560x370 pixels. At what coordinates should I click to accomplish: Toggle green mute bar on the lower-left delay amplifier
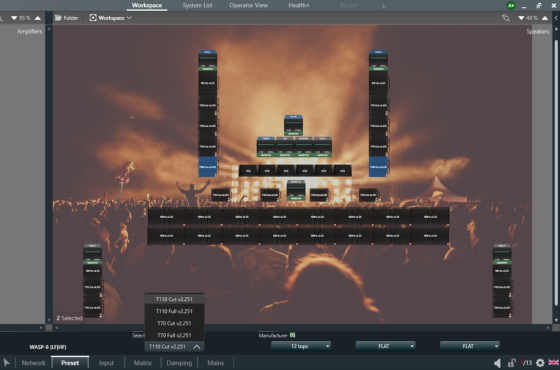click(92, 263)
